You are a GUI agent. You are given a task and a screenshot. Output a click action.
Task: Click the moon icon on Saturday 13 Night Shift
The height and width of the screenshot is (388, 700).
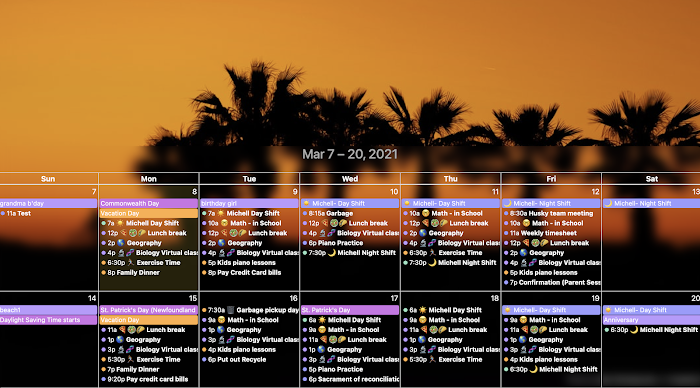coord(608,203)
